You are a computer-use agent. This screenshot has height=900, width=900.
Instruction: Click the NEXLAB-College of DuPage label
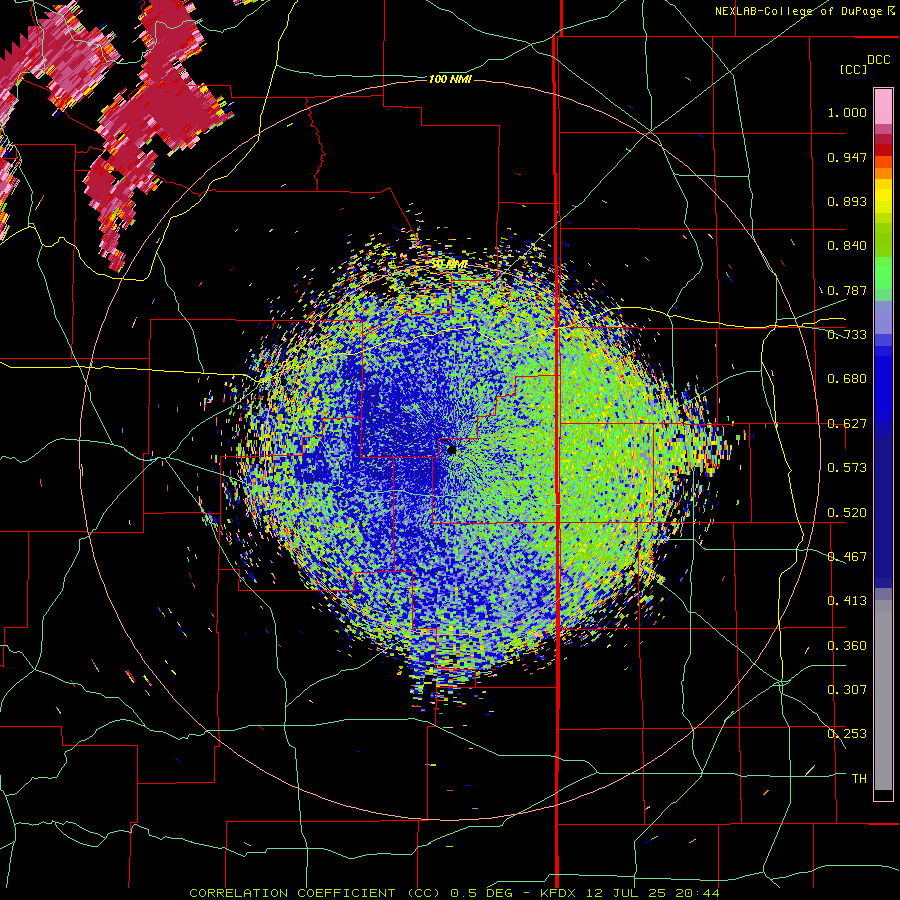[x=799, y=11]
